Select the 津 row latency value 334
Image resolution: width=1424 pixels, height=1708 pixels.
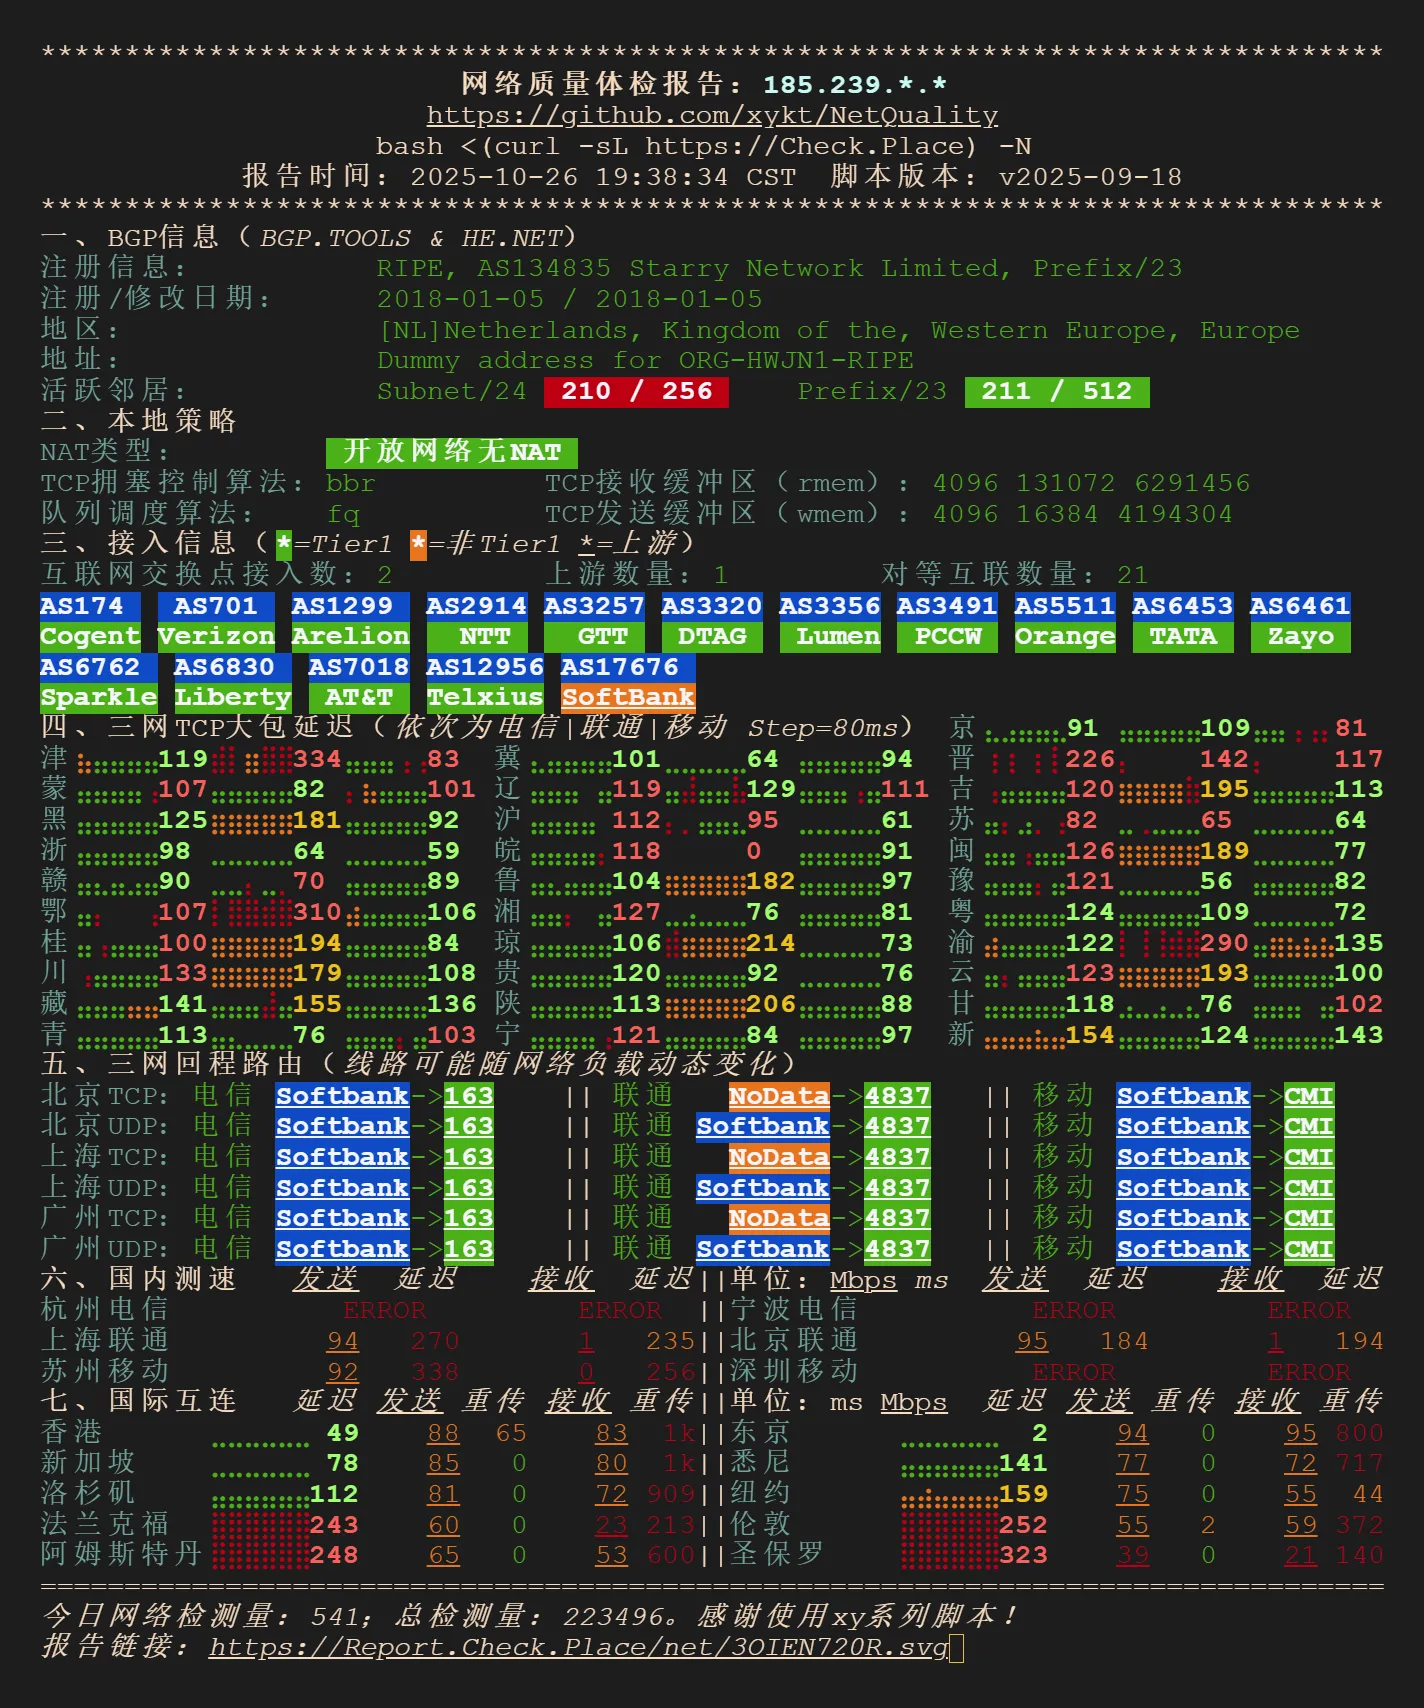click(317, 759)
